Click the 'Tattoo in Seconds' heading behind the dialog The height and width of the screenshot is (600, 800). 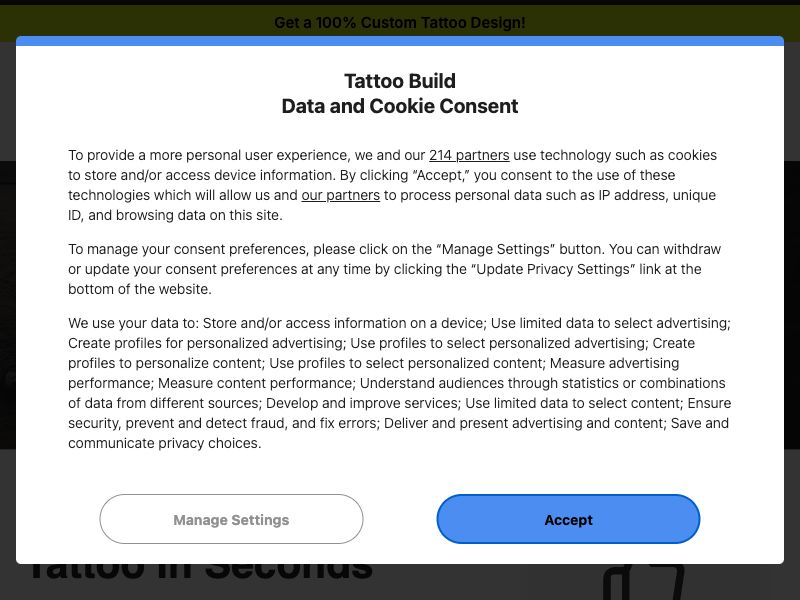click(200, 571)
